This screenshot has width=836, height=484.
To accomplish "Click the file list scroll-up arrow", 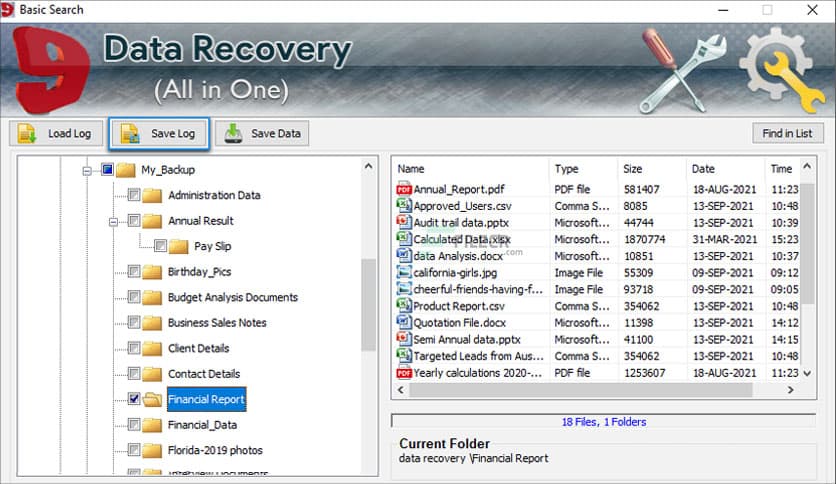I will click(x=808, y=166).
